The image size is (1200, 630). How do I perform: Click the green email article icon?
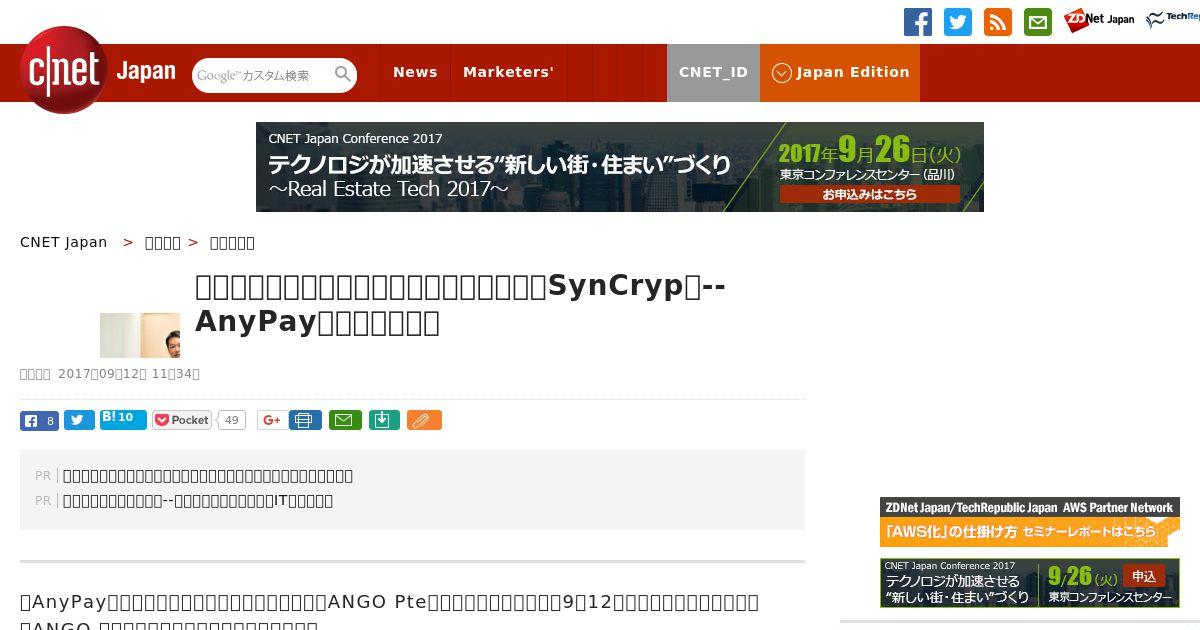point(345,421)
